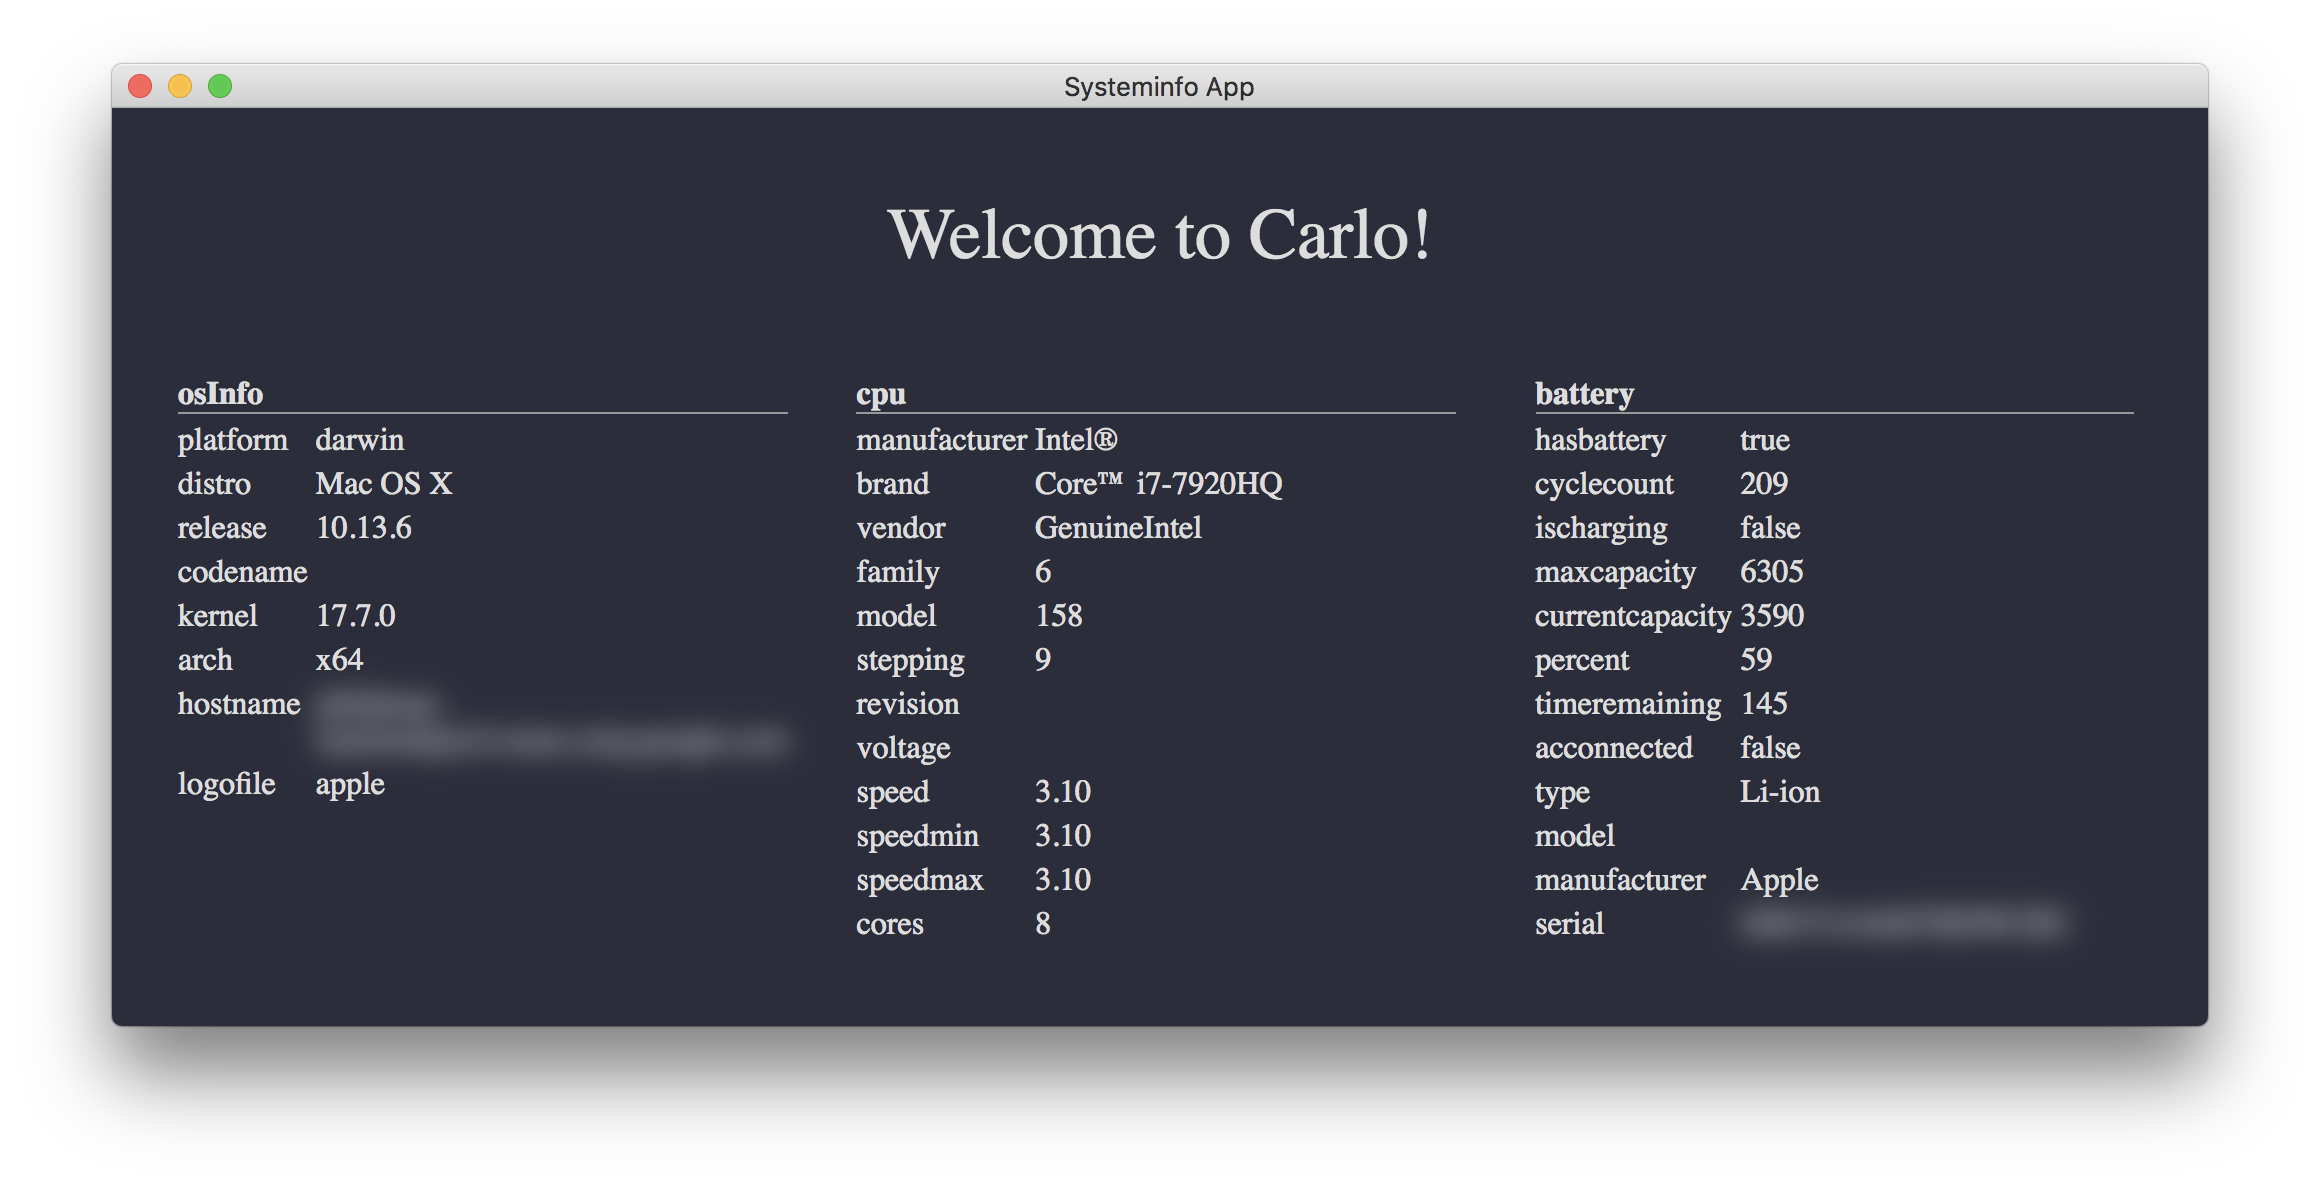Click the stepping label in cpu

coord(910,661)
